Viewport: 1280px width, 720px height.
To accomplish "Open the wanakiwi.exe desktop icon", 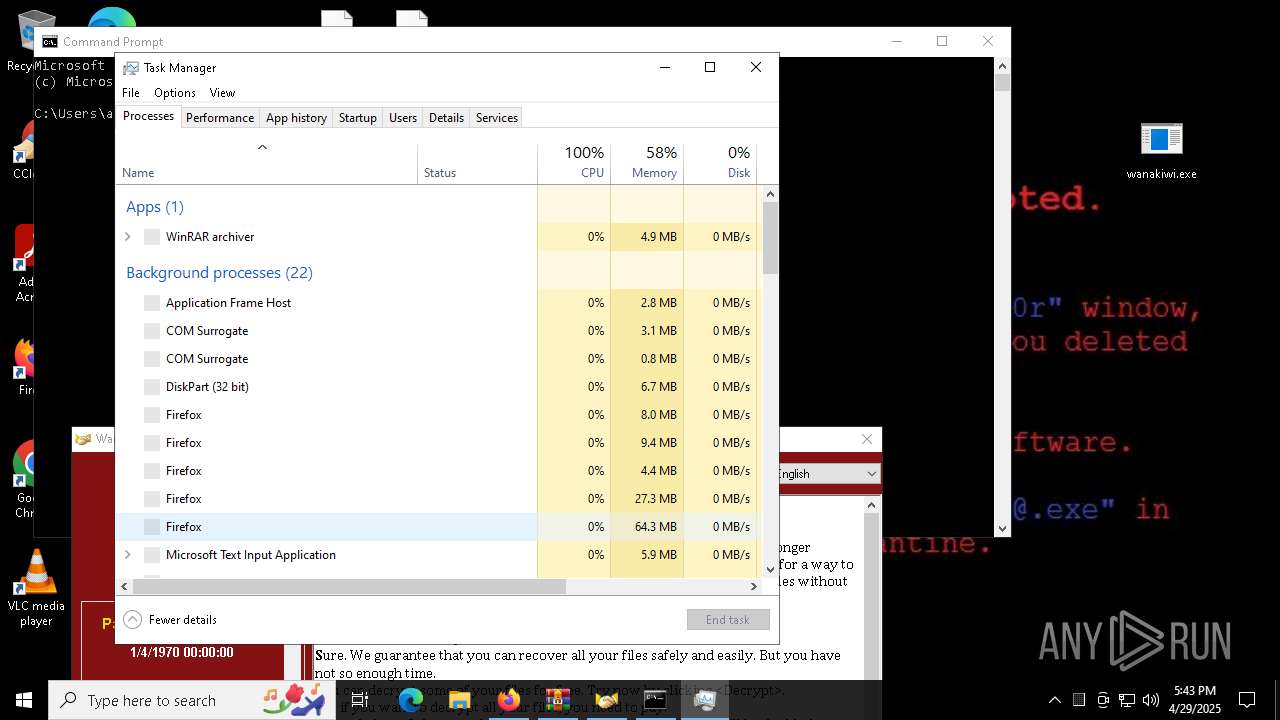I will (x=1161, y=151).
